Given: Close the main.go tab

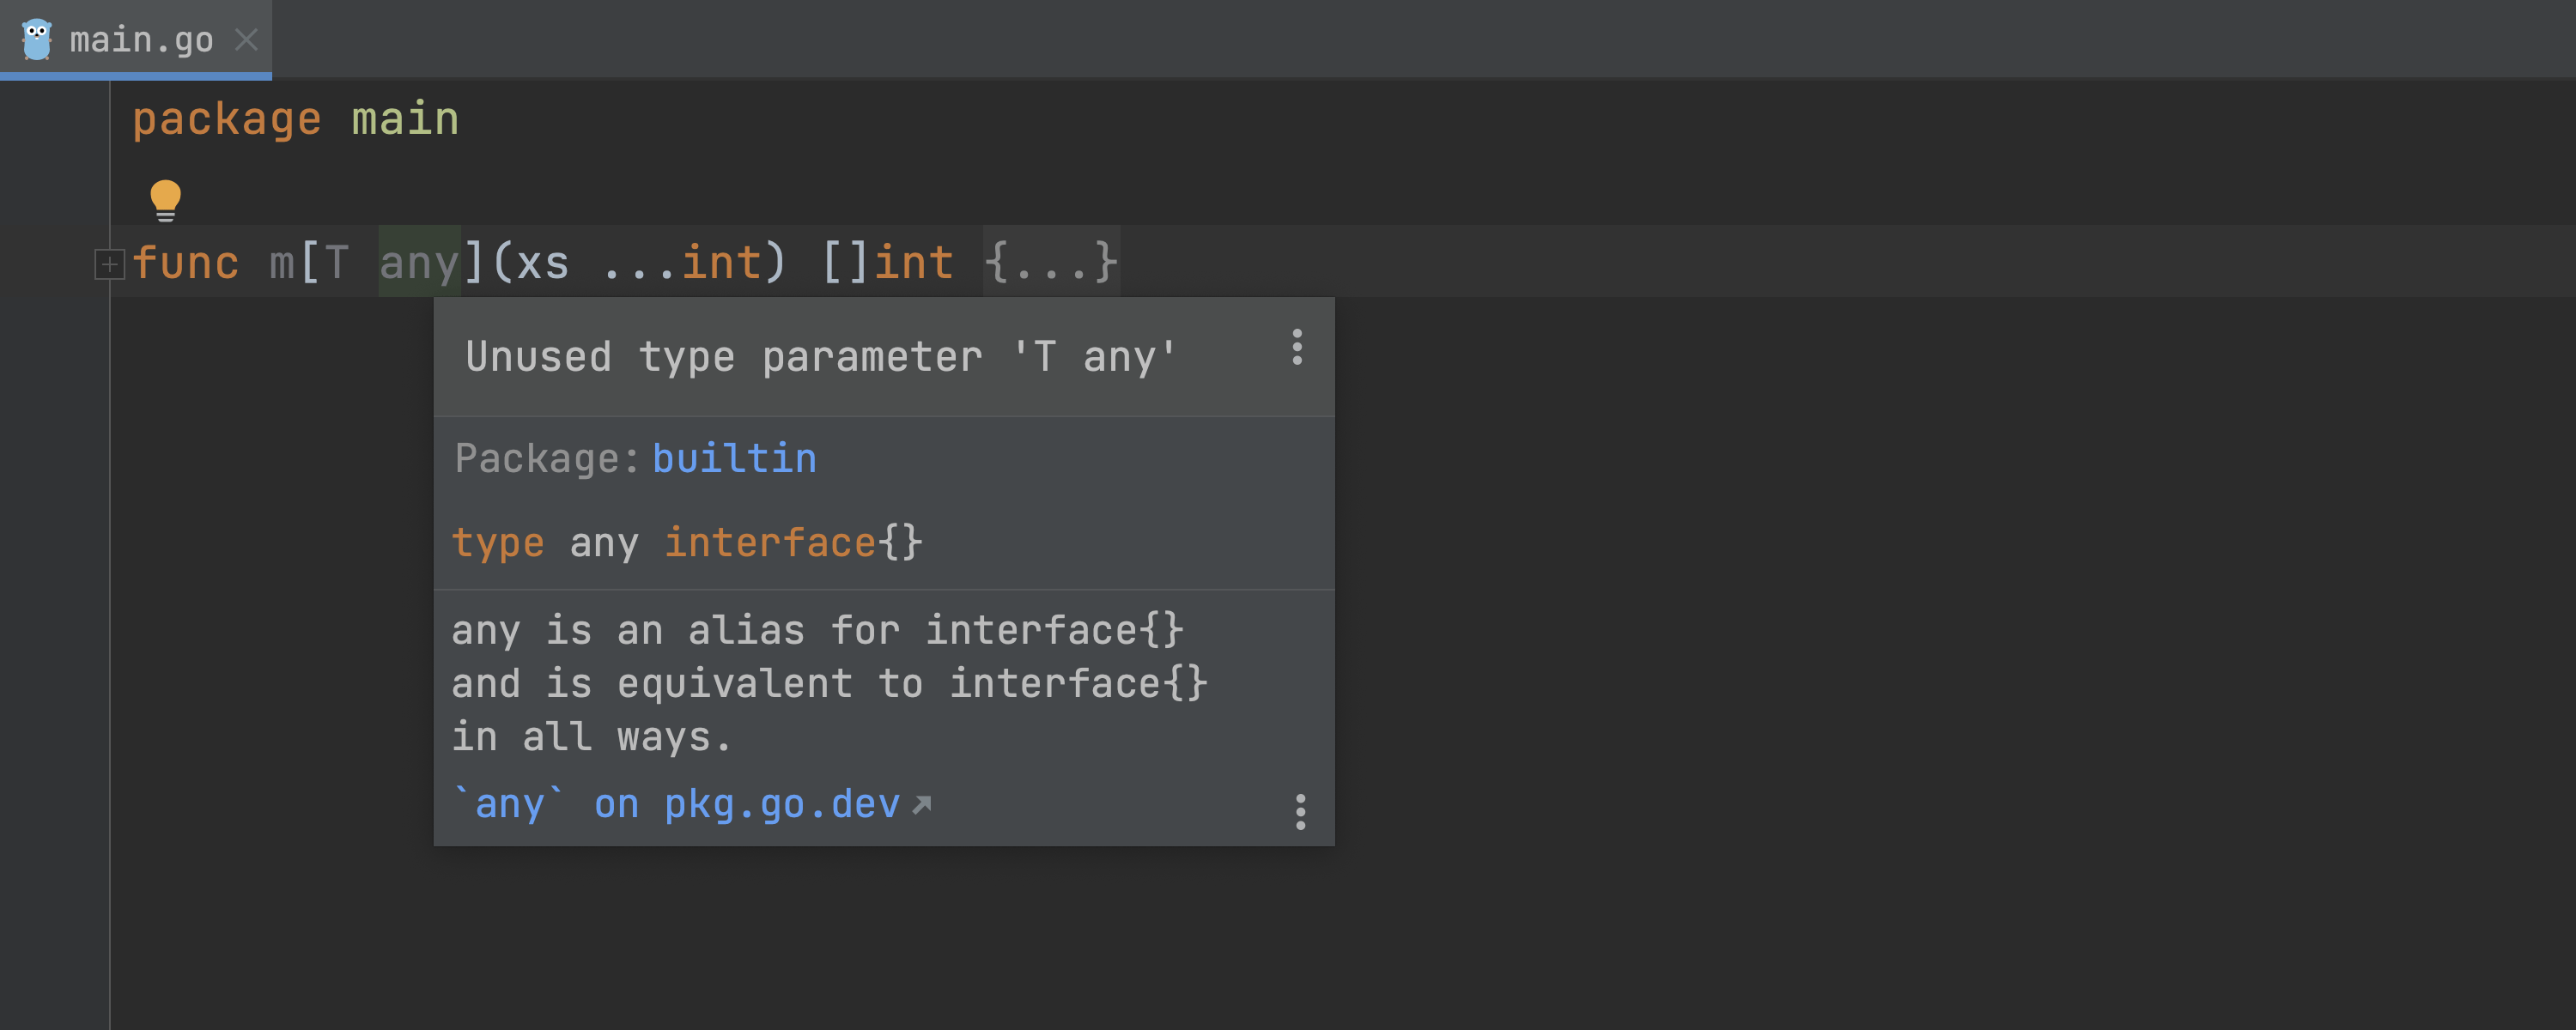Looking at the screenshot, I should click(246, 40).
